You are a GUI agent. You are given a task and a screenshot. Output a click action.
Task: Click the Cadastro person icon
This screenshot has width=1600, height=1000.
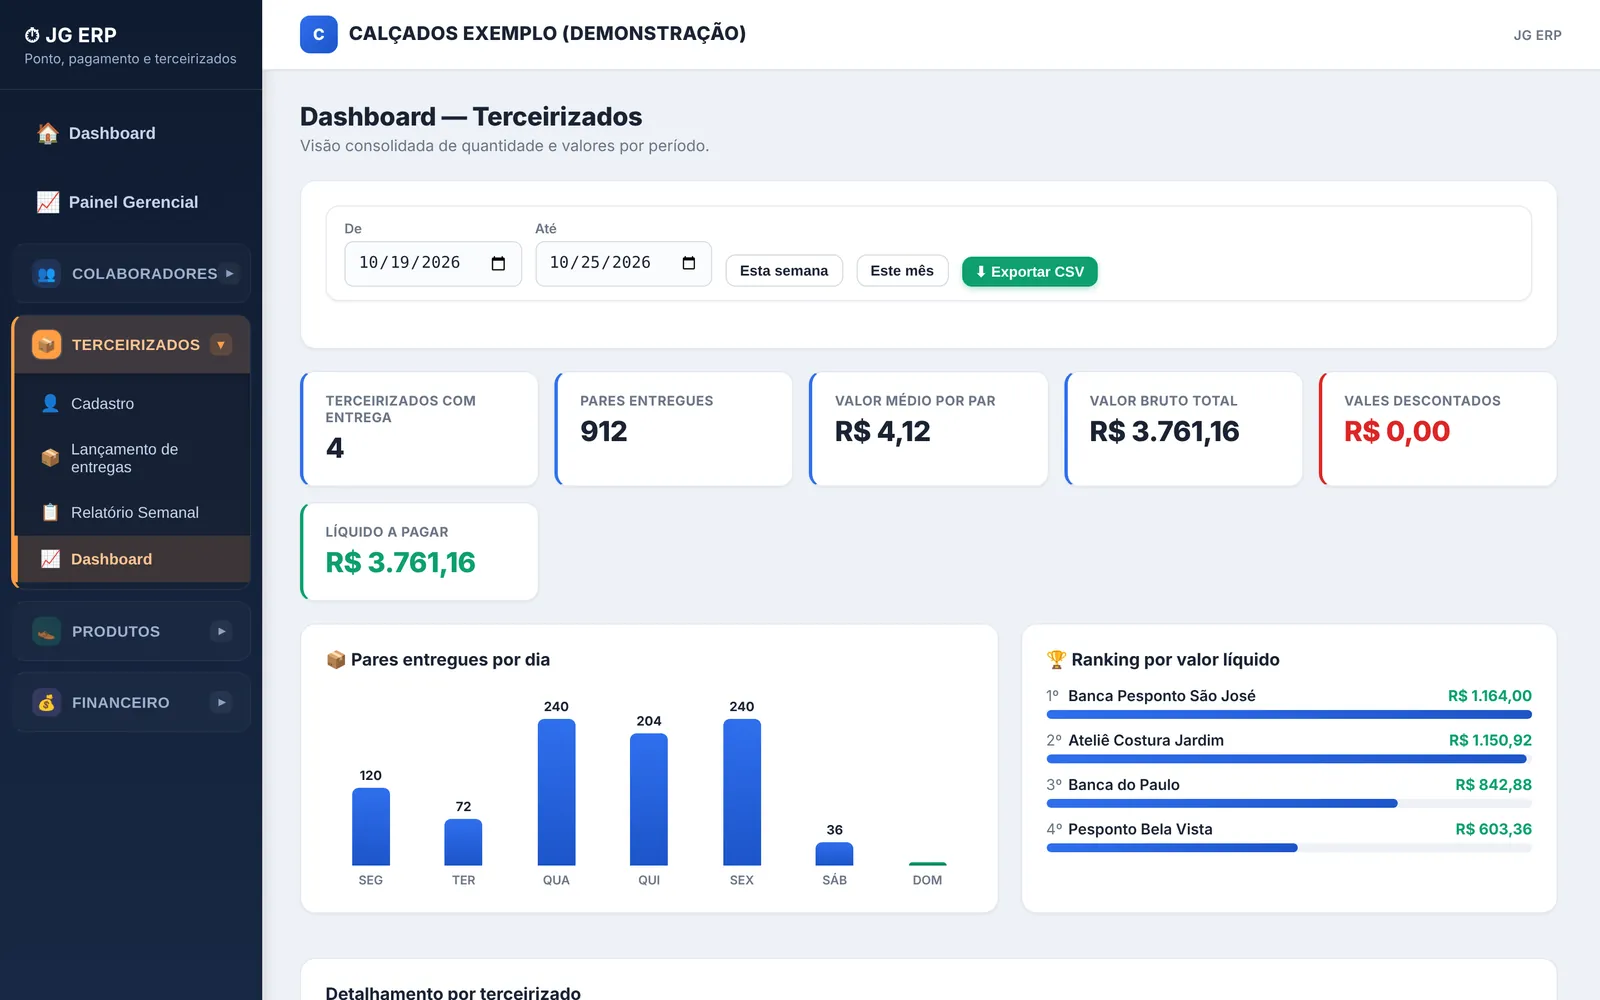point(50,403)
